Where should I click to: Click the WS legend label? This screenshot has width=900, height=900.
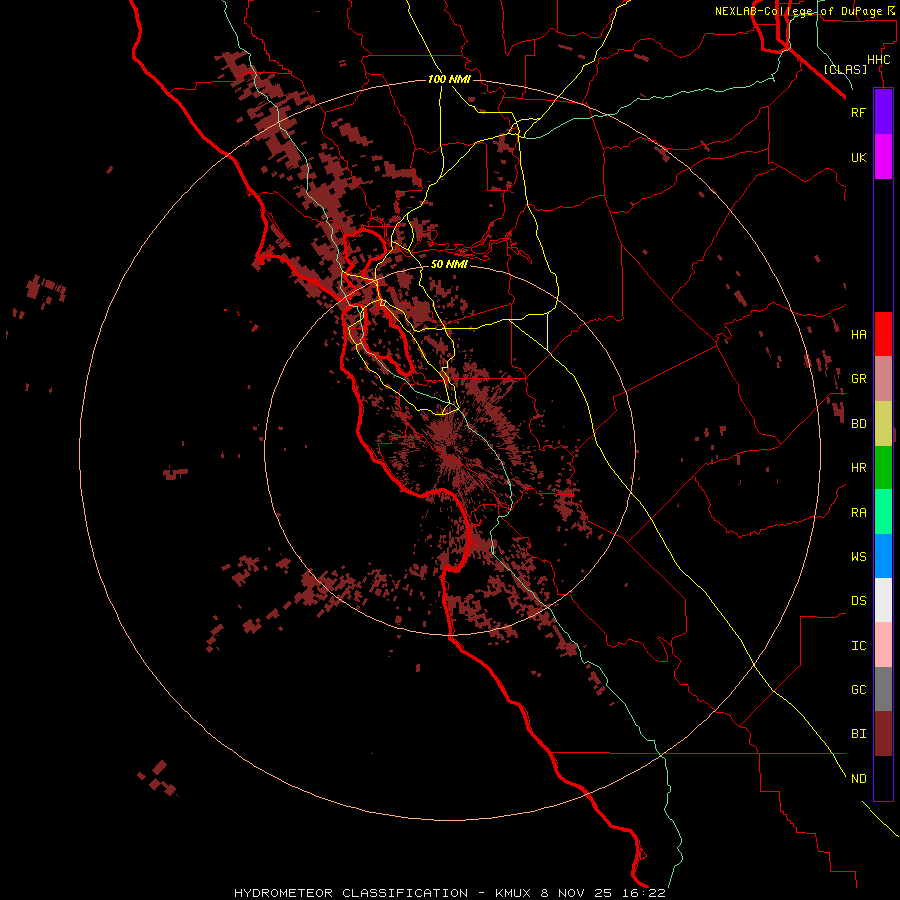(x=858, y=557)
